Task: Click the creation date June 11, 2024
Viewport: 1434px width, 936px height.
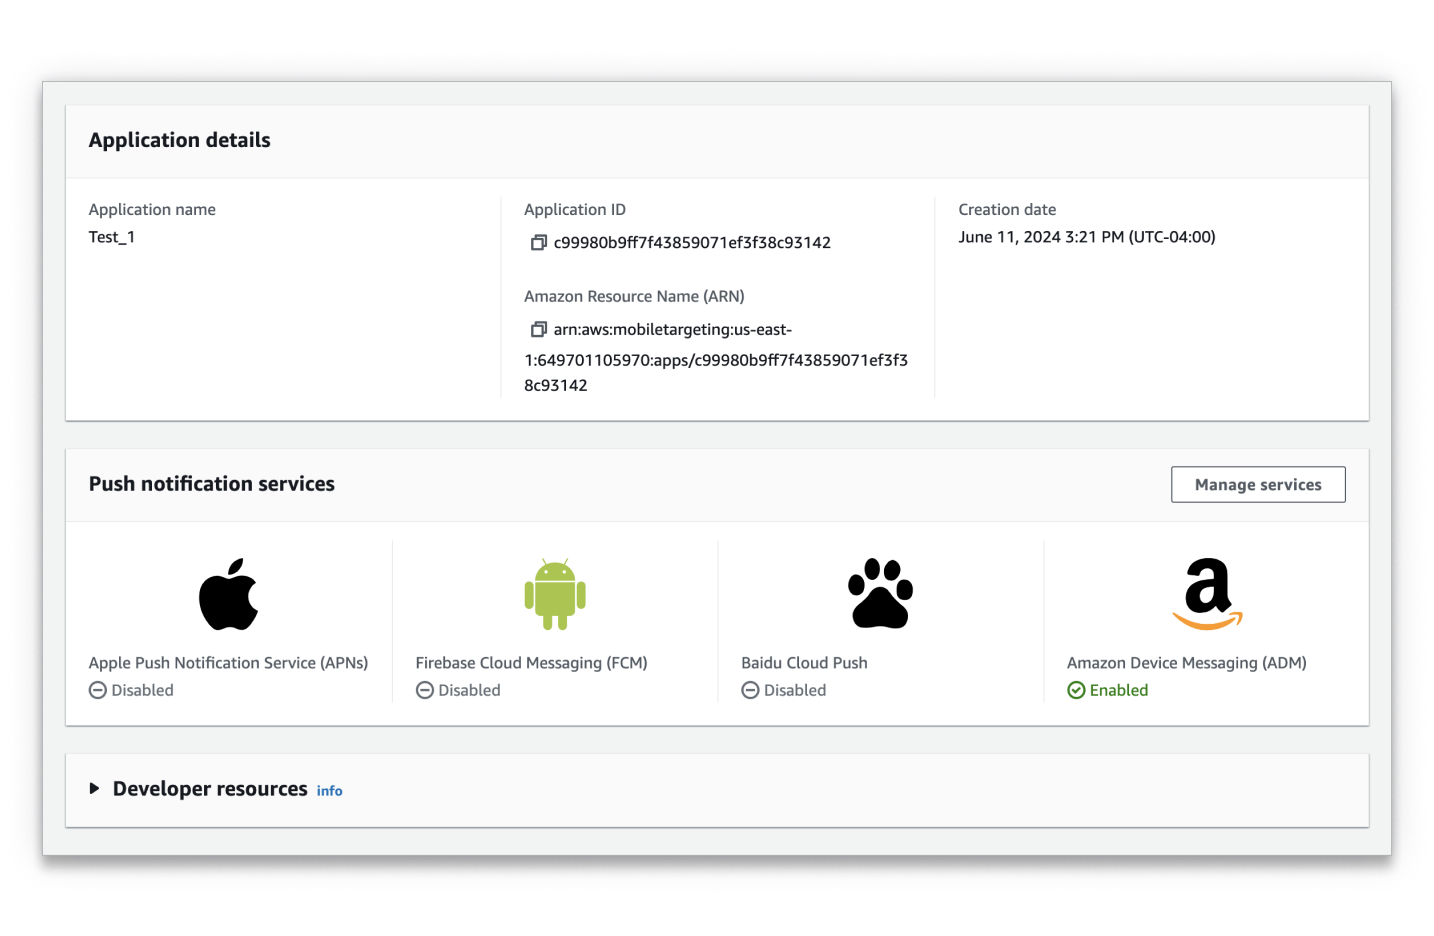Action: click(1086, 237)
